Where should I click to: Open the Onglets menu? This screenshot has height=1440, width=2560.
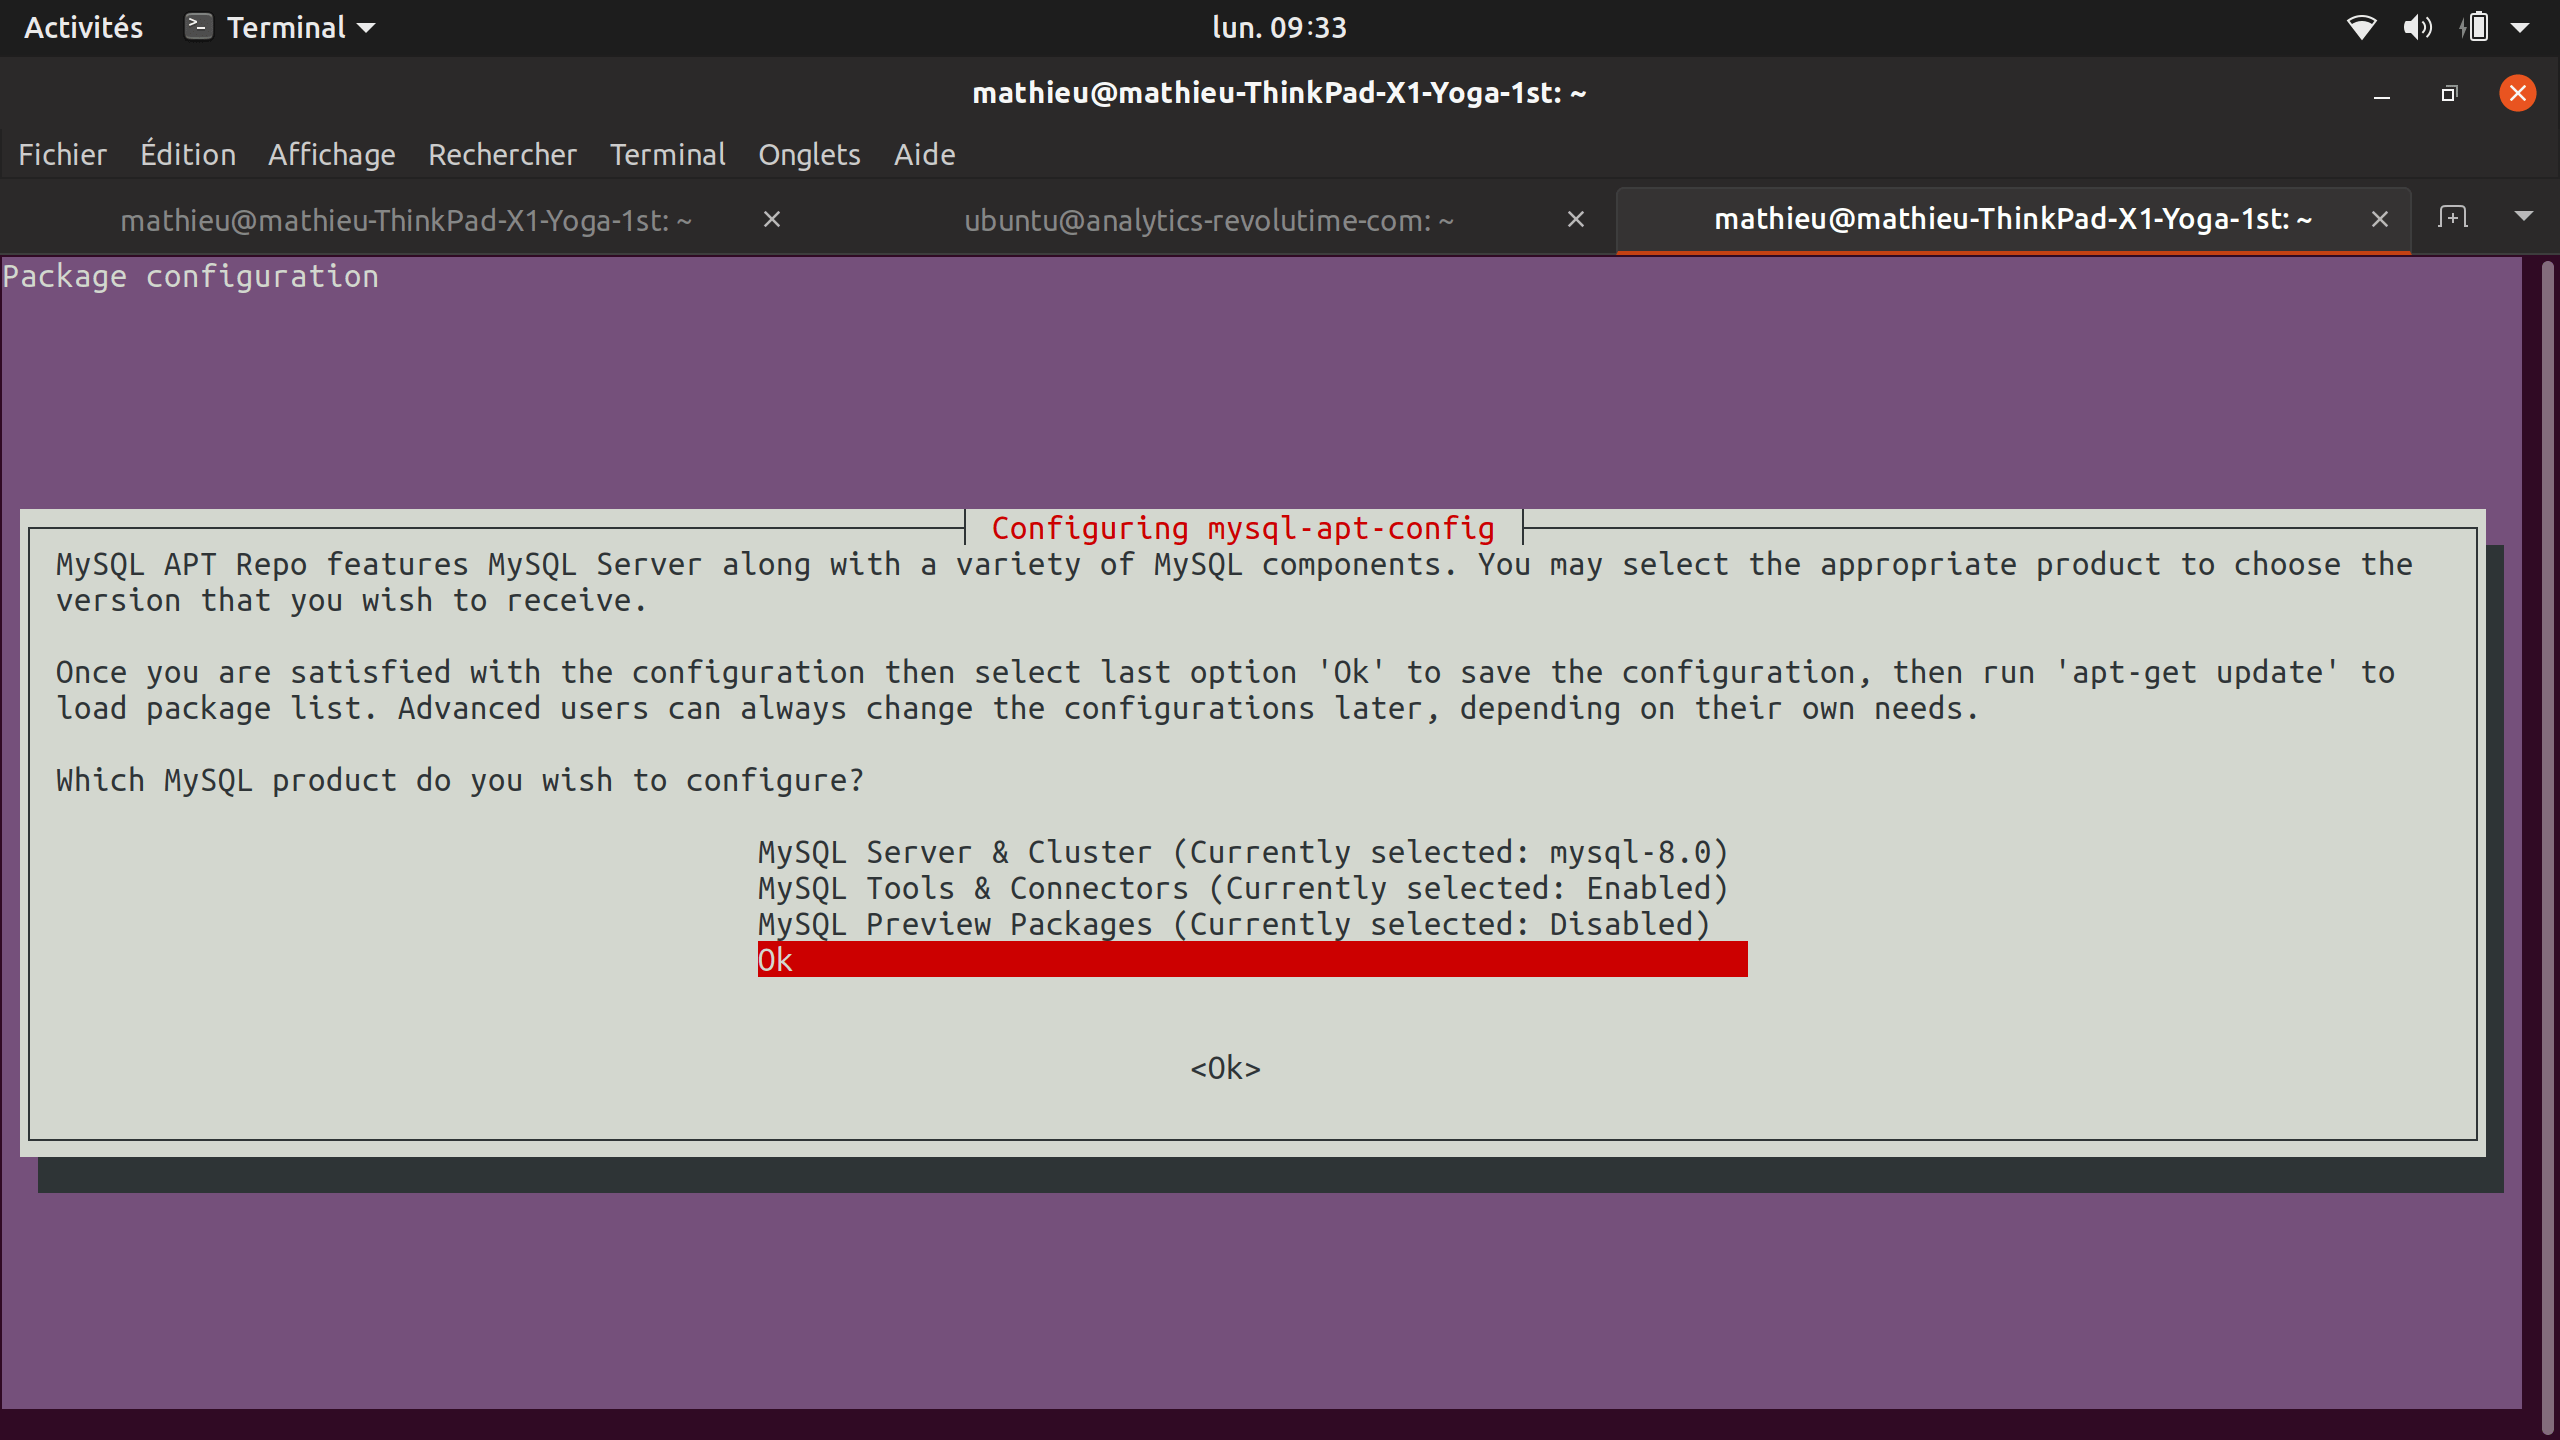coord(809,154)
